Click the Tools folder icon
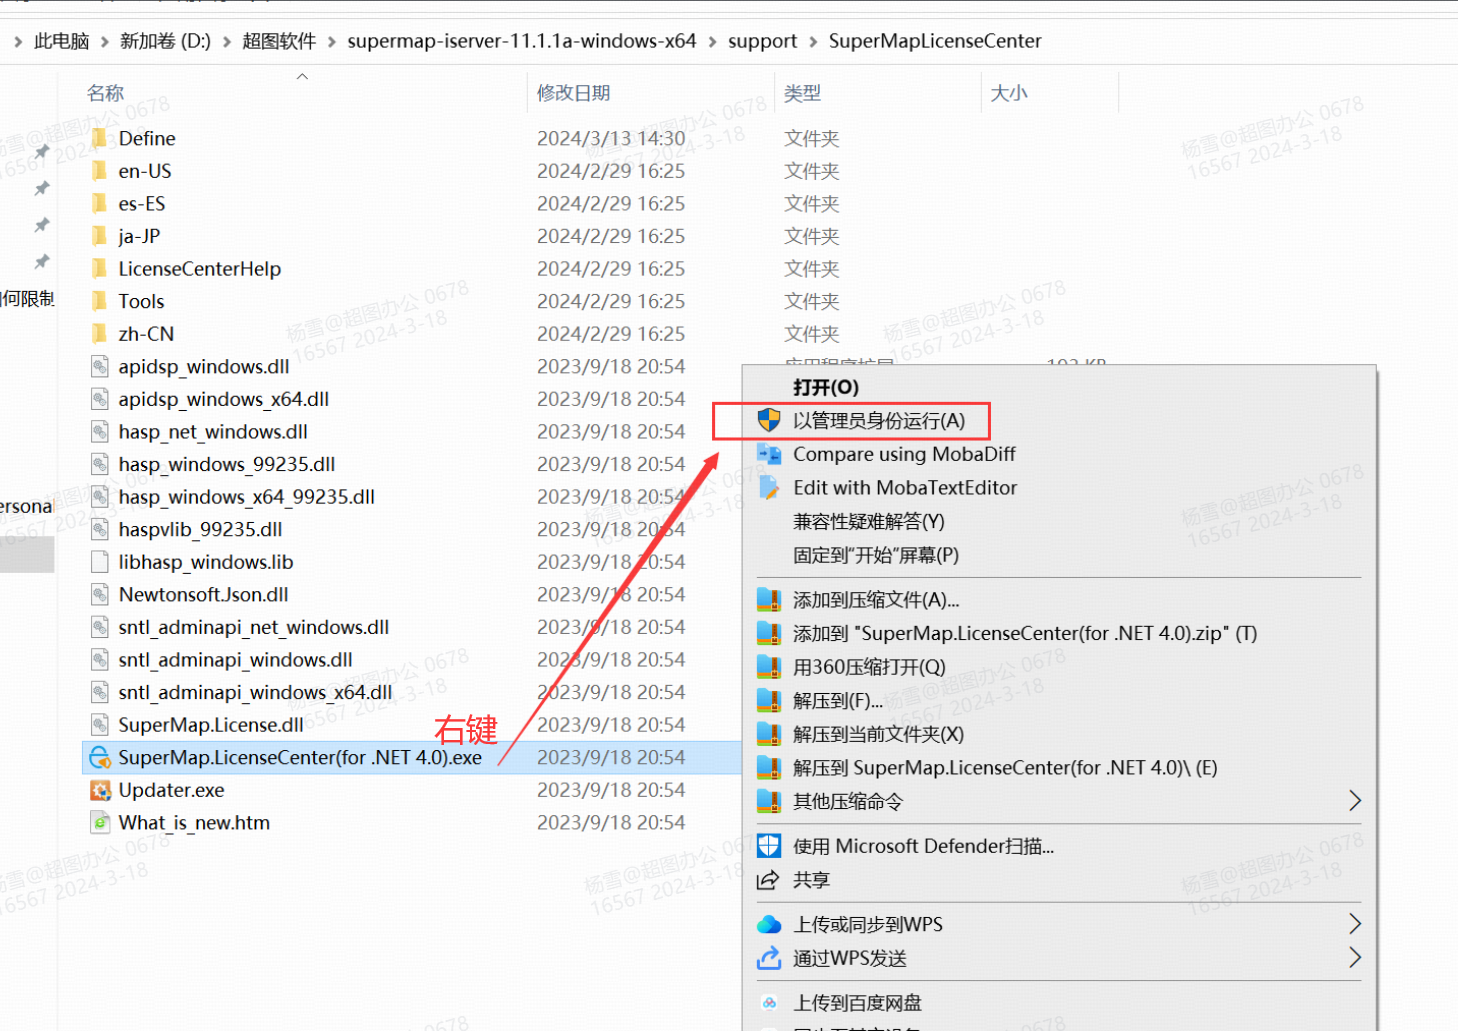The width and height of the screenshot is (1458, 1031). 99,301
